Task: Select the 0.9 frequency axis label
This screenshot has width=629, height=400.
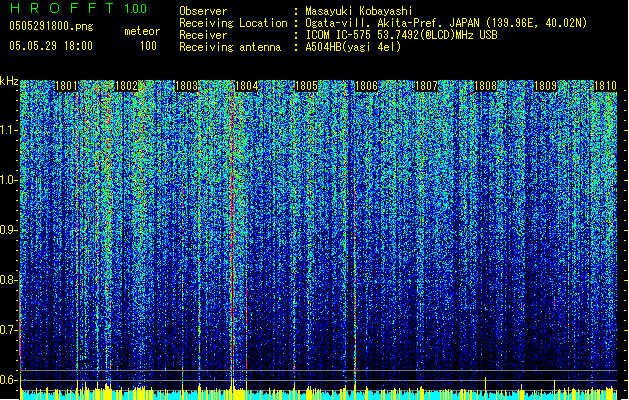Action: click(9, 230)
